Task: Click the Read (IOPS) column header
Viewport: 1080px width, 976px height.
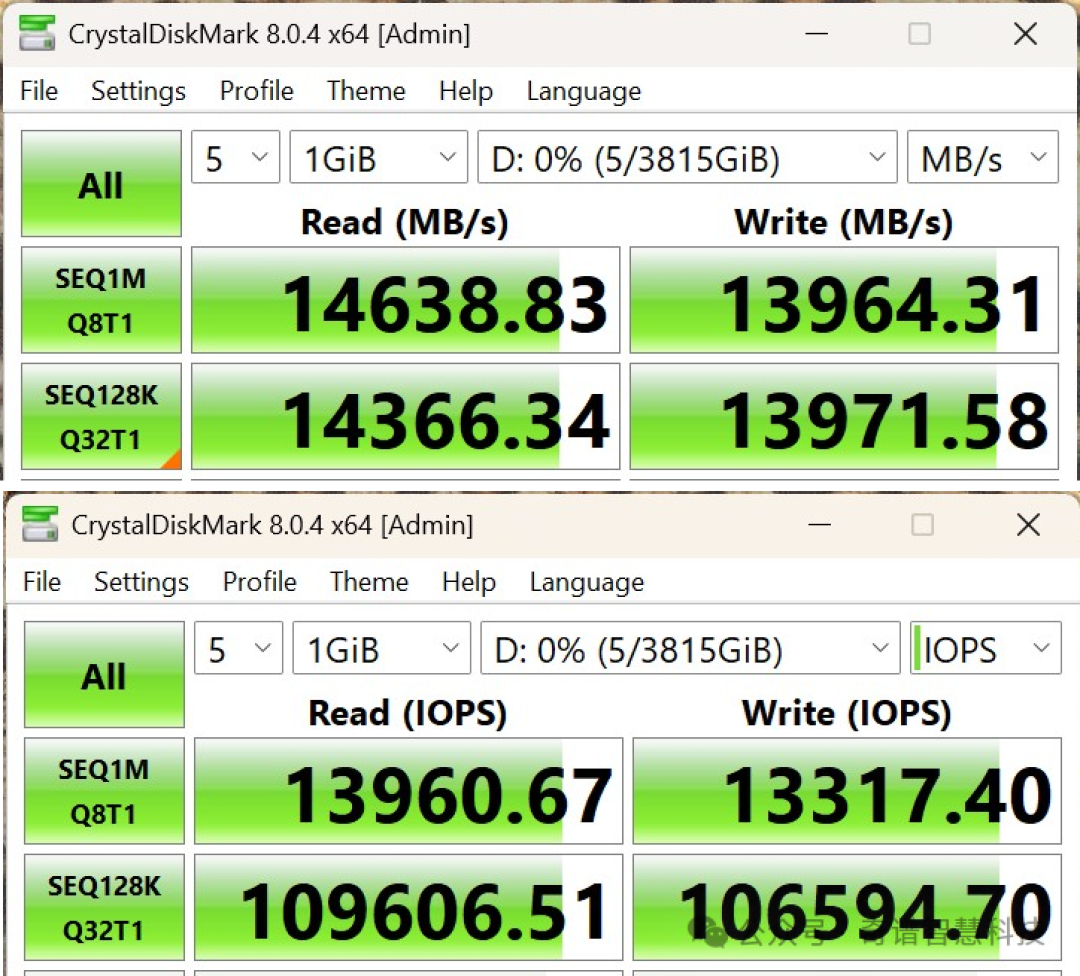Action: 408,714
